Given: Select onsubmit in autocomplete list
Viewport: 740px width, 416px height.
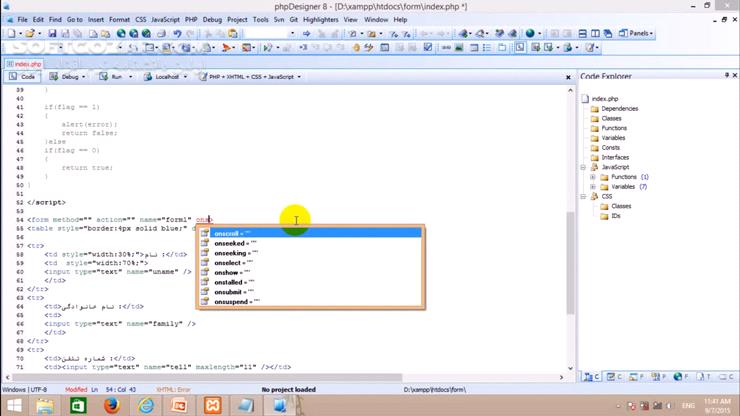Looking at the screenshot, I should click(x=311, y=292).
